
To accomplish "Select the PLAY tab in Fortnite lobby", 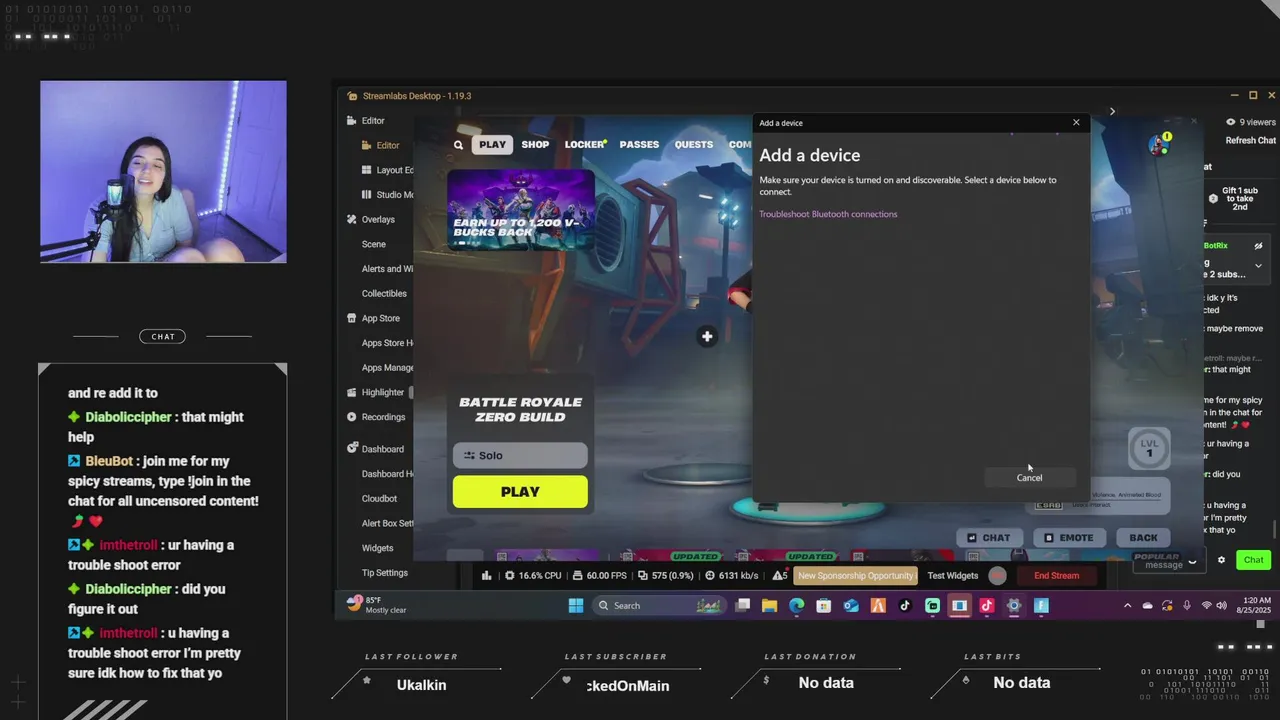I will pyautogui.click(x=492, y=145).
